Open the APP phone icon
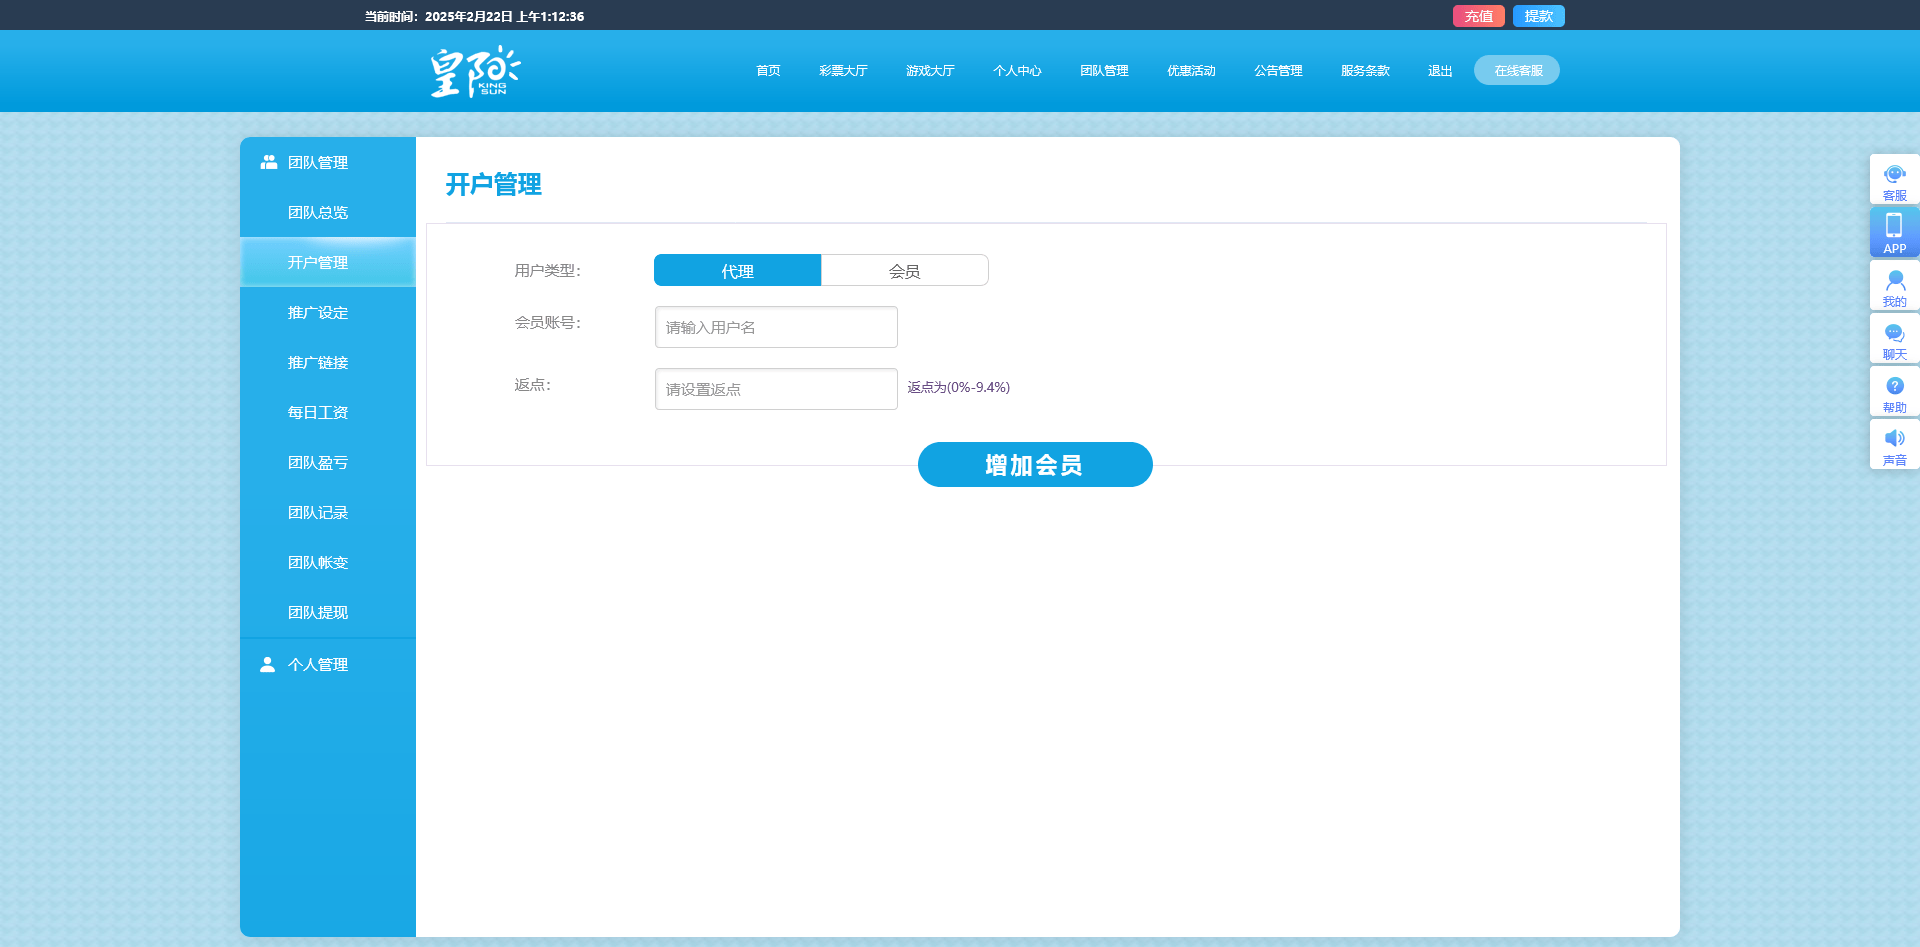Screen dimensions: 1920x947 click(x=1894, y=226)
